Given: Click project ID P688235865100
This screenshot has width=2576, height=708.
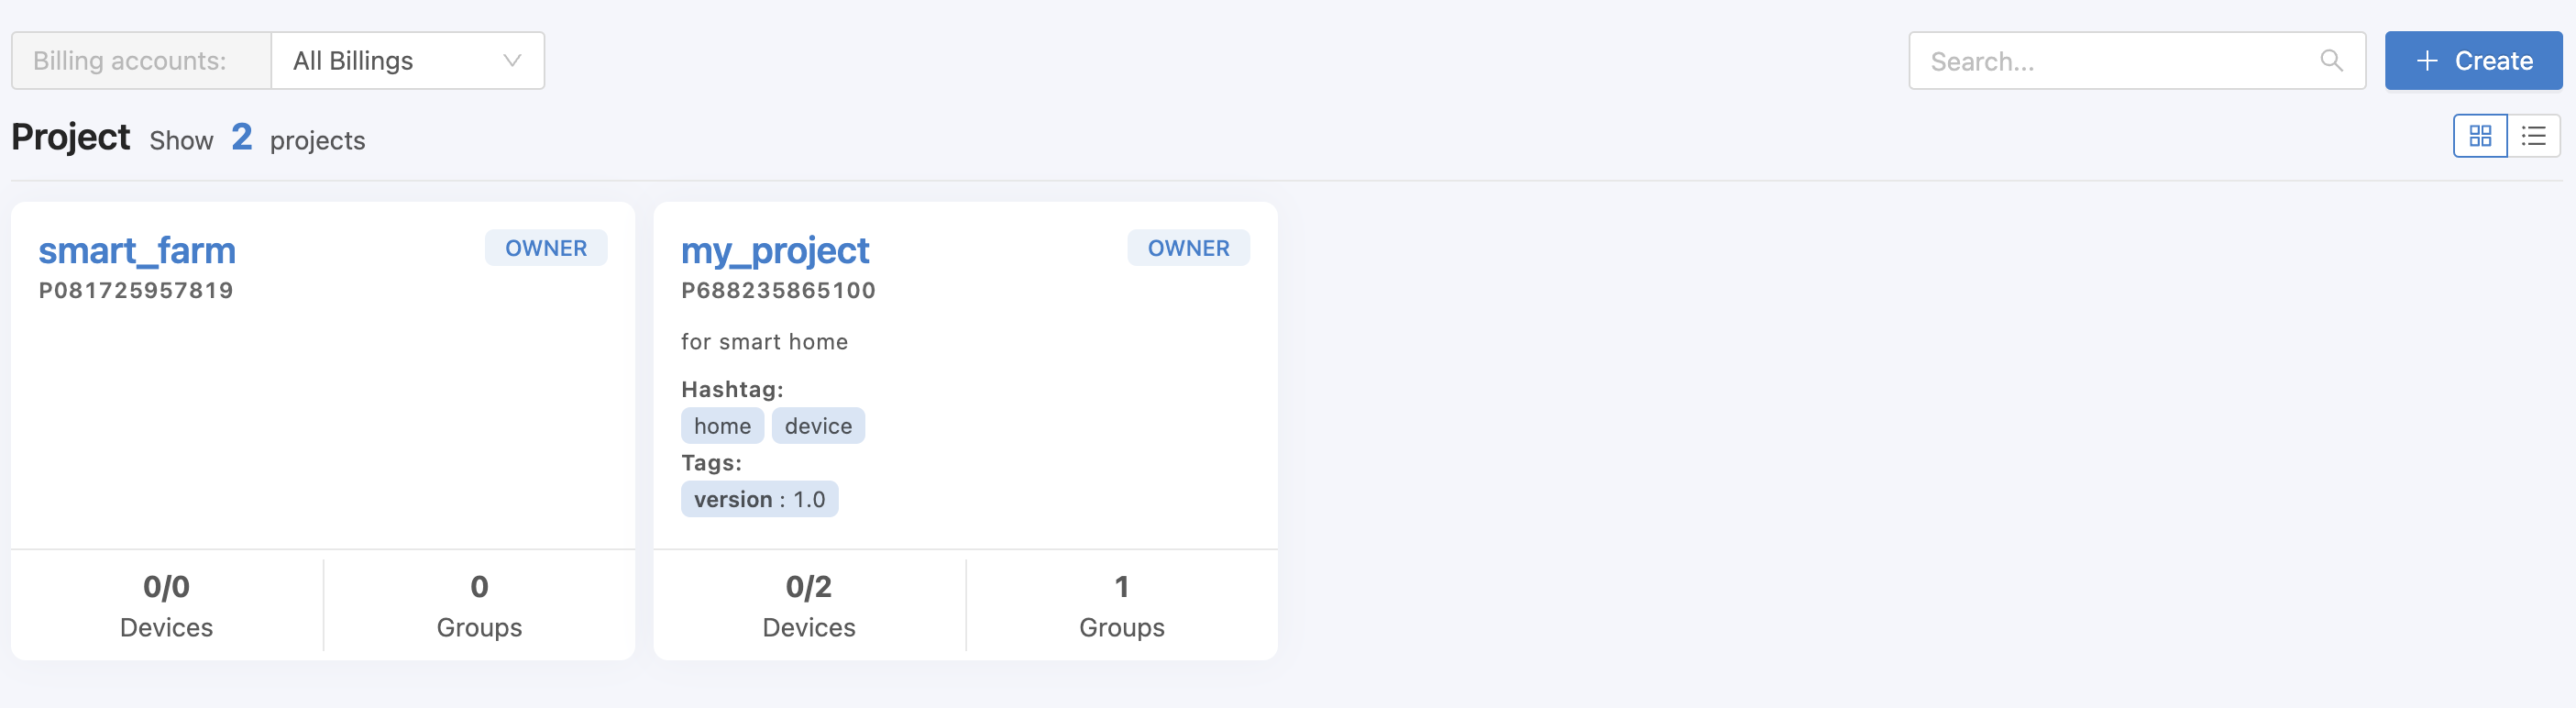Looking at the screenshot, I should pos(778,291).
